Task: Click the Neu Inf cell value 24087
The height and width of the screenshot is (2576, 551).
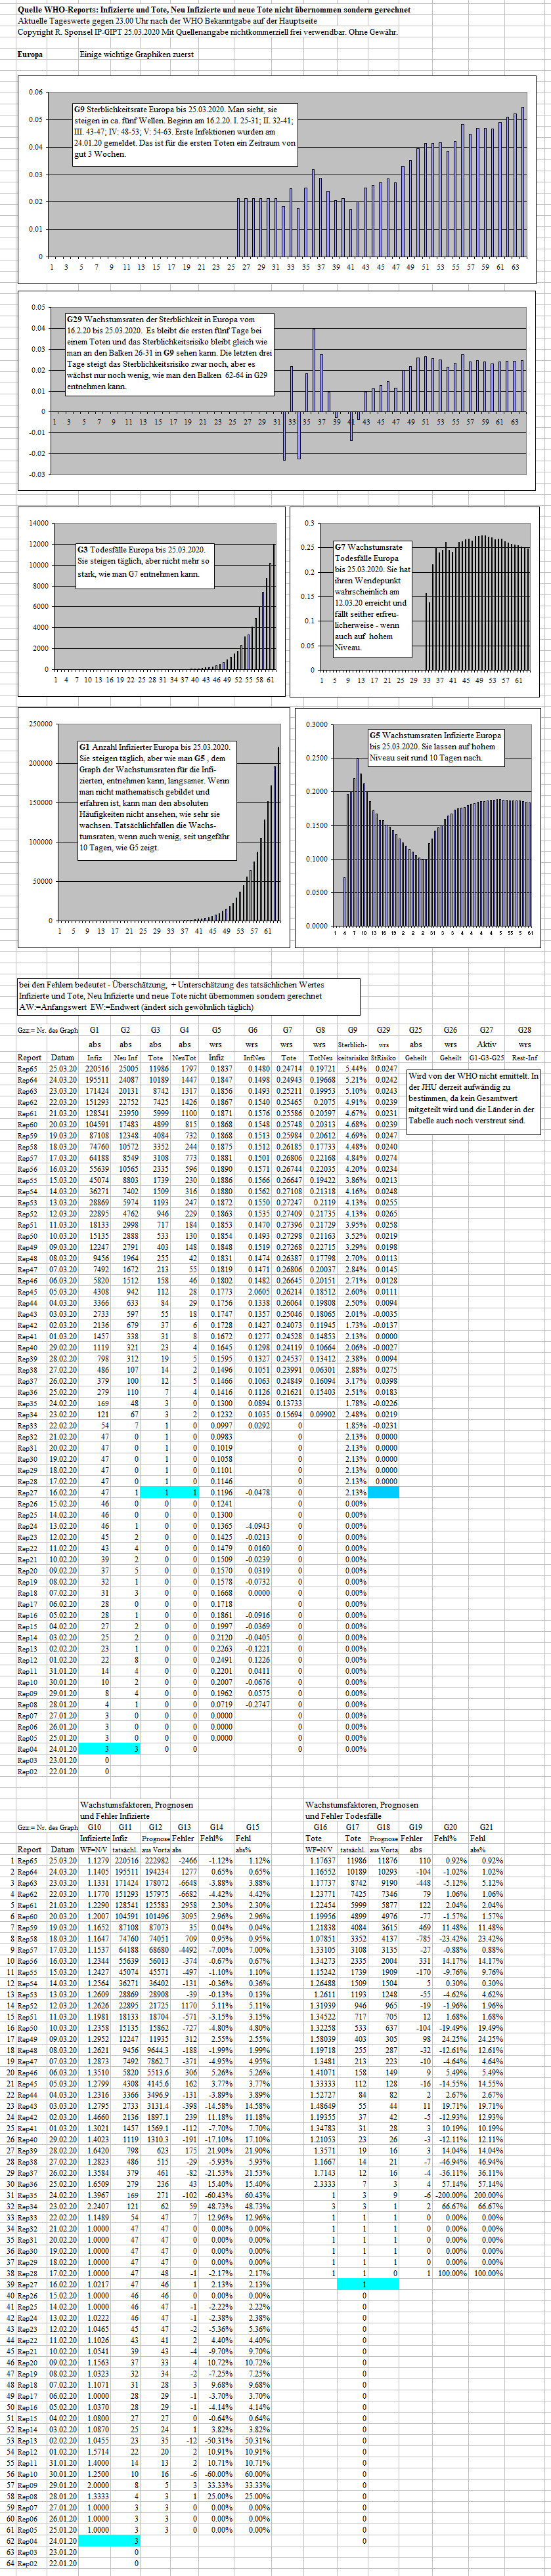Action: [128, 1080]
